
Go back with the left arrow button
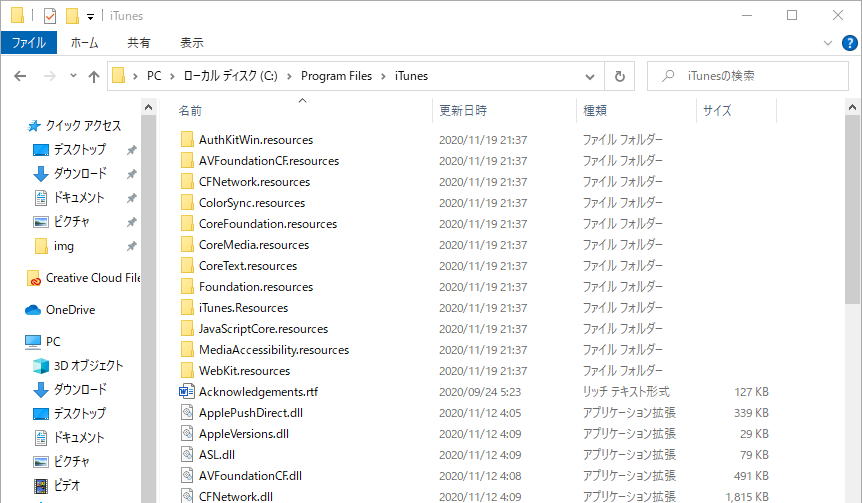point(20,76)
